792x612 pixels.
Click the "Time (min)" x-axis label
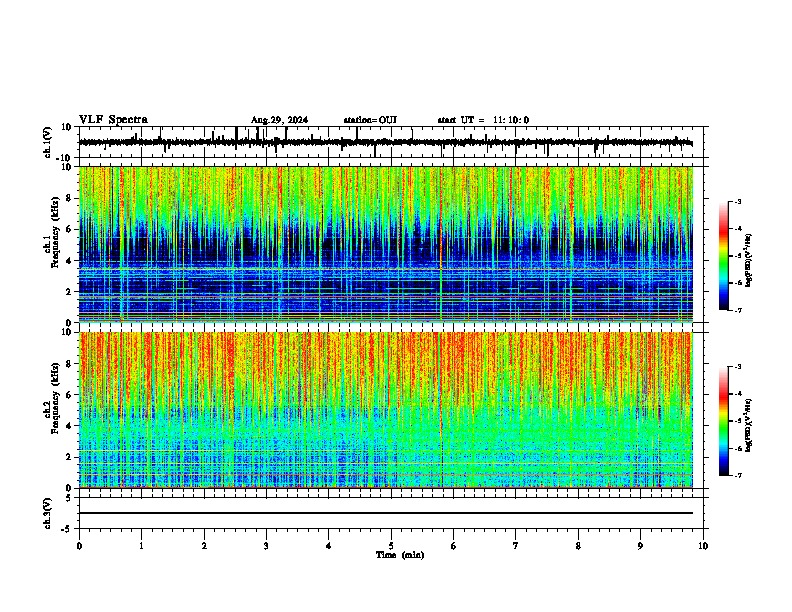(400, 555)
